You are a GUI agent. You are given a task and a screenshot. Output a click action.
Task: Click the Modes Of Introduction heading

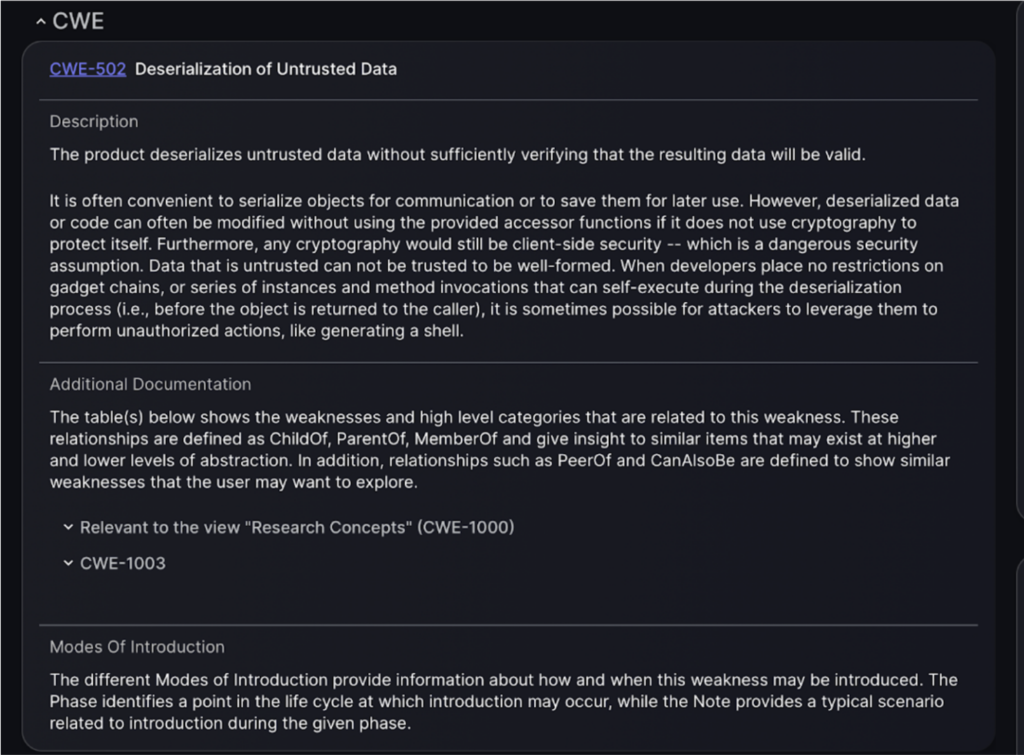pos(137,647)
